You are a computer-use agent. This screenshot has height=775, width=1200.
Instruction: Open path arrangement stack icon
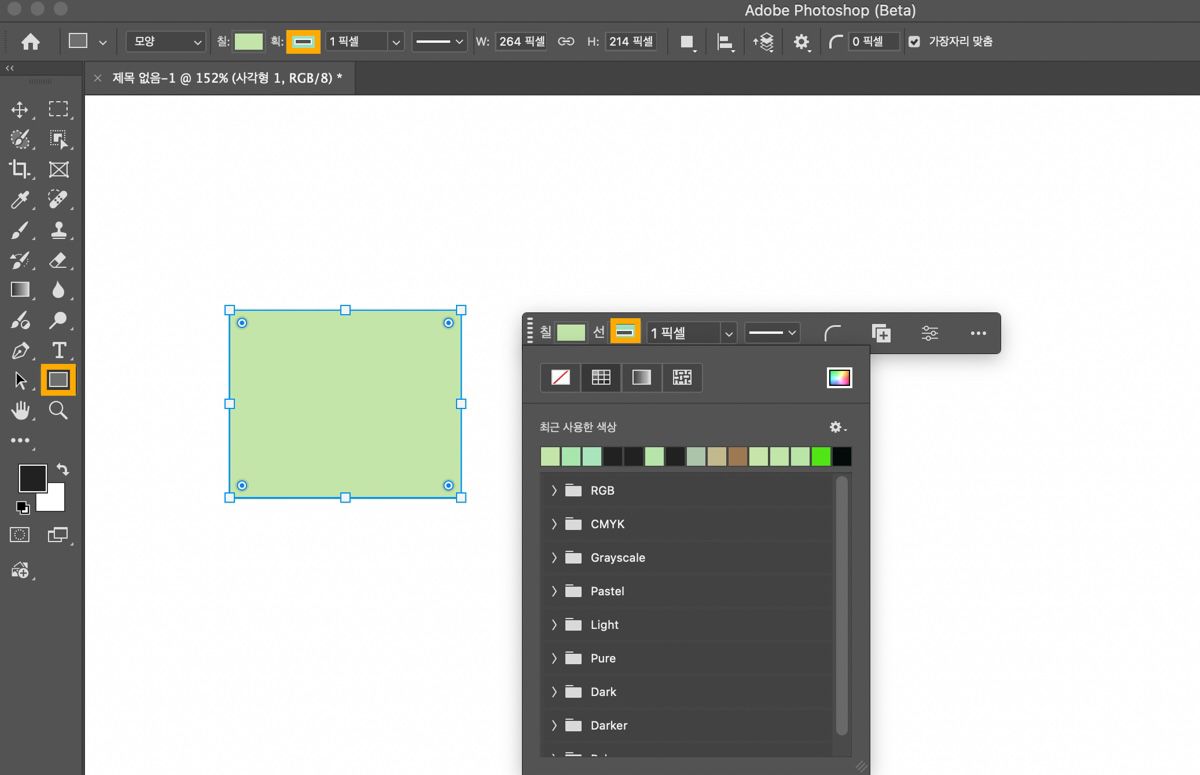tap(763, 42)
